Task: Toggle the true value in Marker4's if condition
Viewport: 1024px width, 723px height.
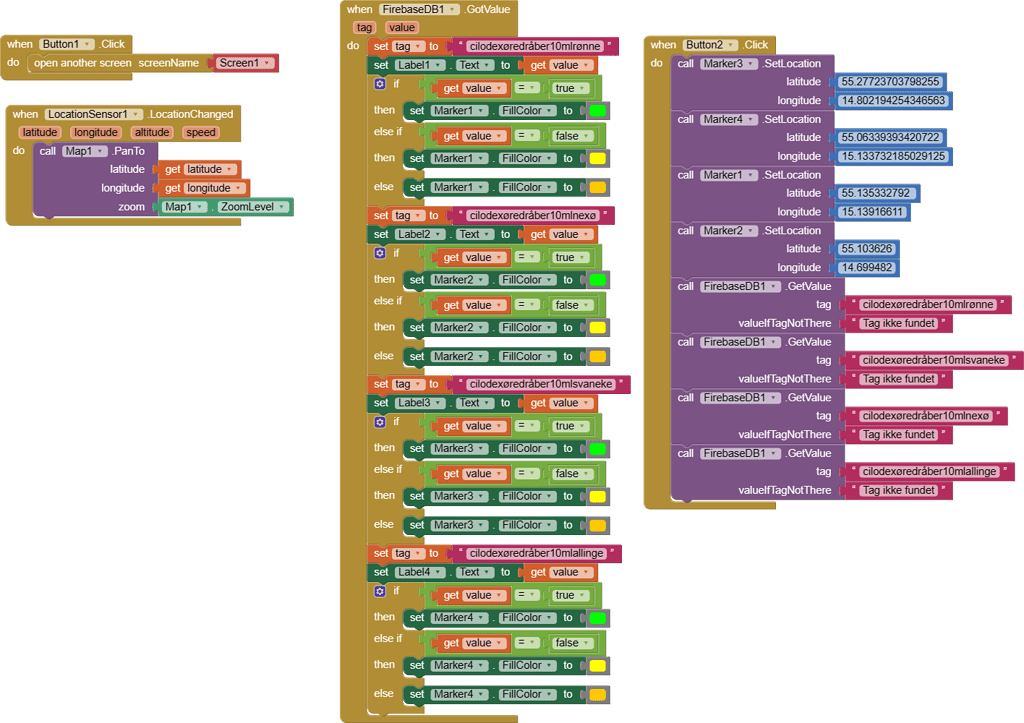Action: [x=569, y=595]
